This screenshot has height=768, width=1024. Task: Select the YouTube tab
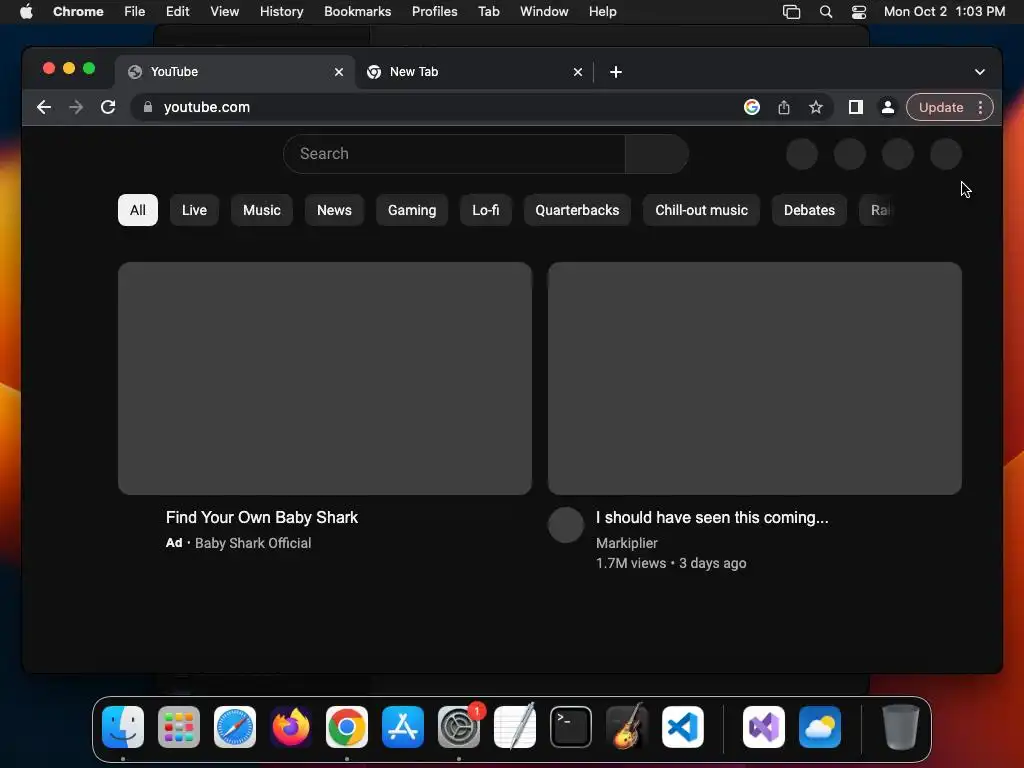(x=235, y=72)
